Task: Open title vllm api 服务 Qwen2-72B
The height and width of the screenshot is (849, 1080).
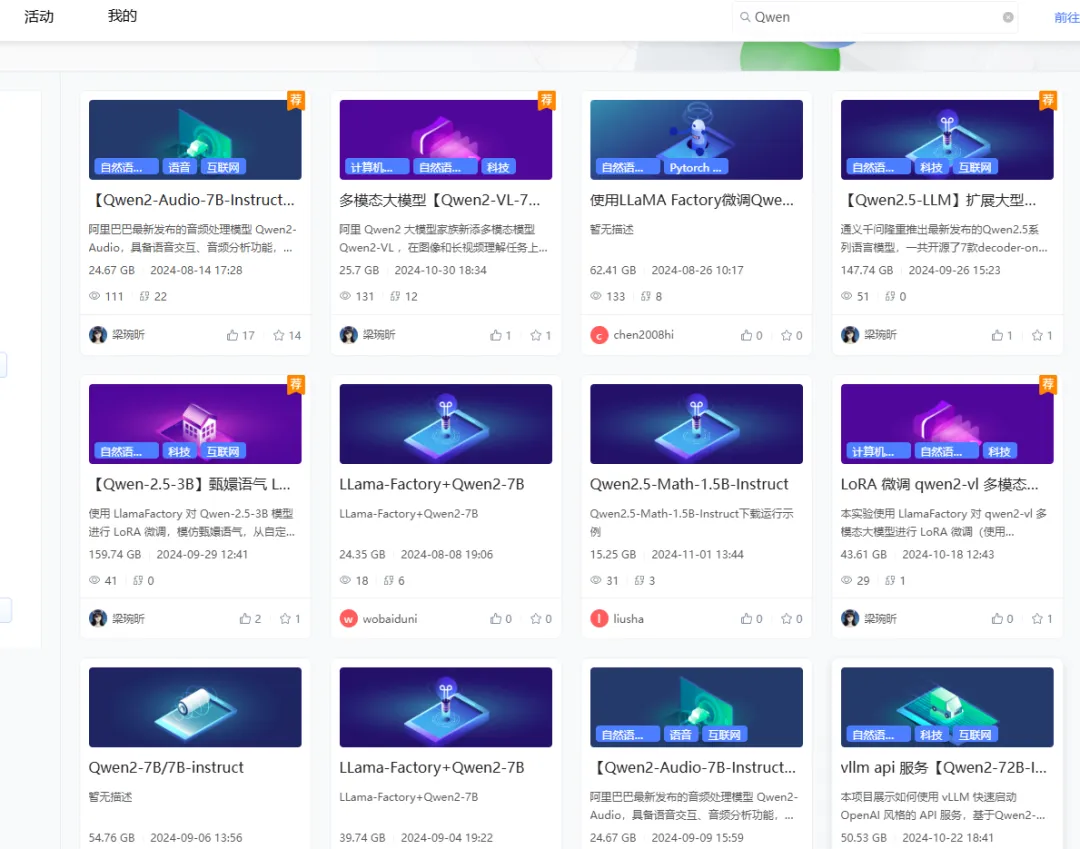Action: tap(944, 768)
